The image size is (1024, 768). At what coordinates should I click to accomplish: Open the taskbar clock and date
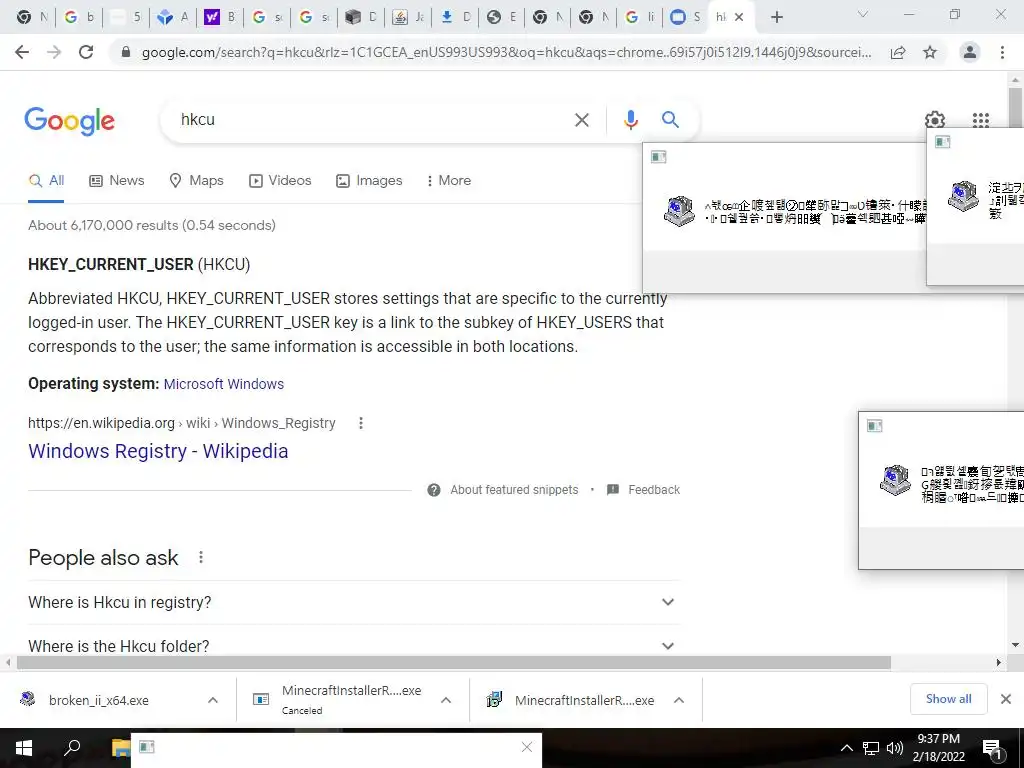click(x=938, y=748)
